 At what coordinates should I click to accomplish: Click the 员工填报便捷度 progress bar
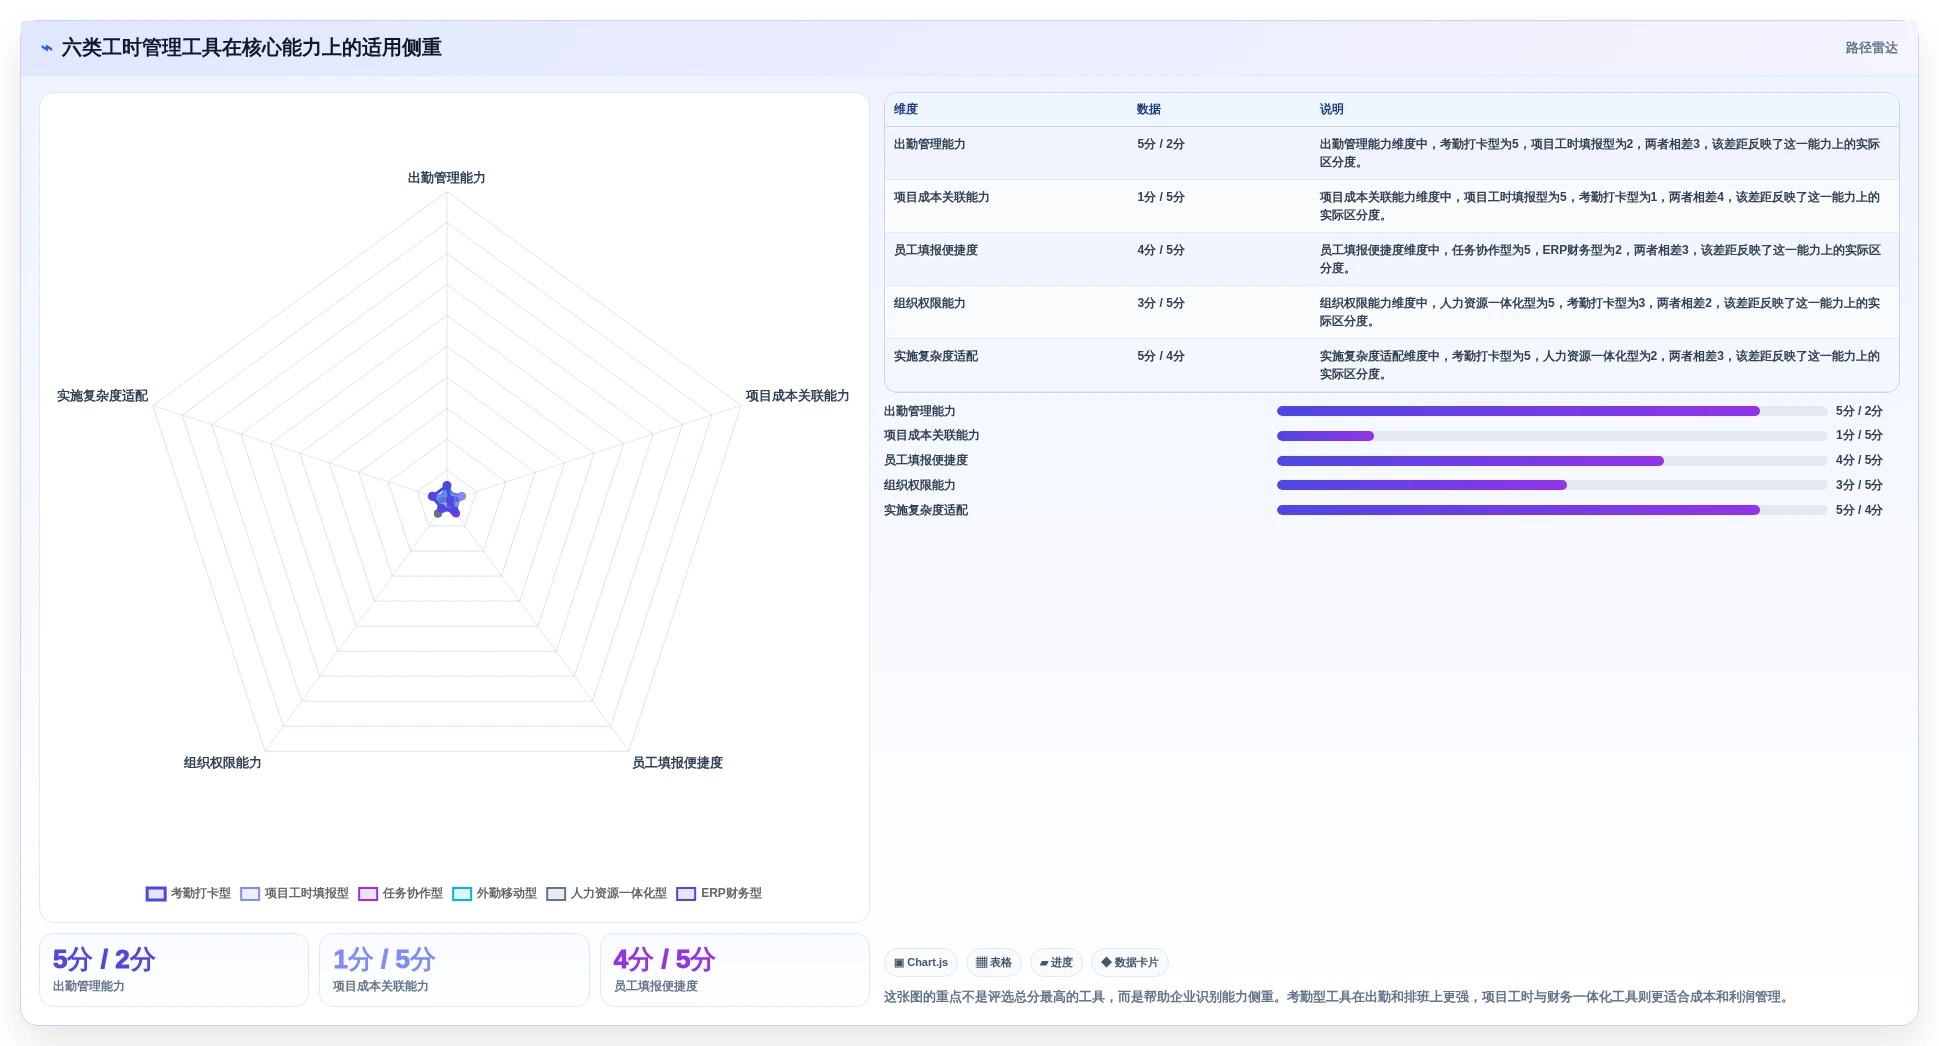tap(1552, 461)
